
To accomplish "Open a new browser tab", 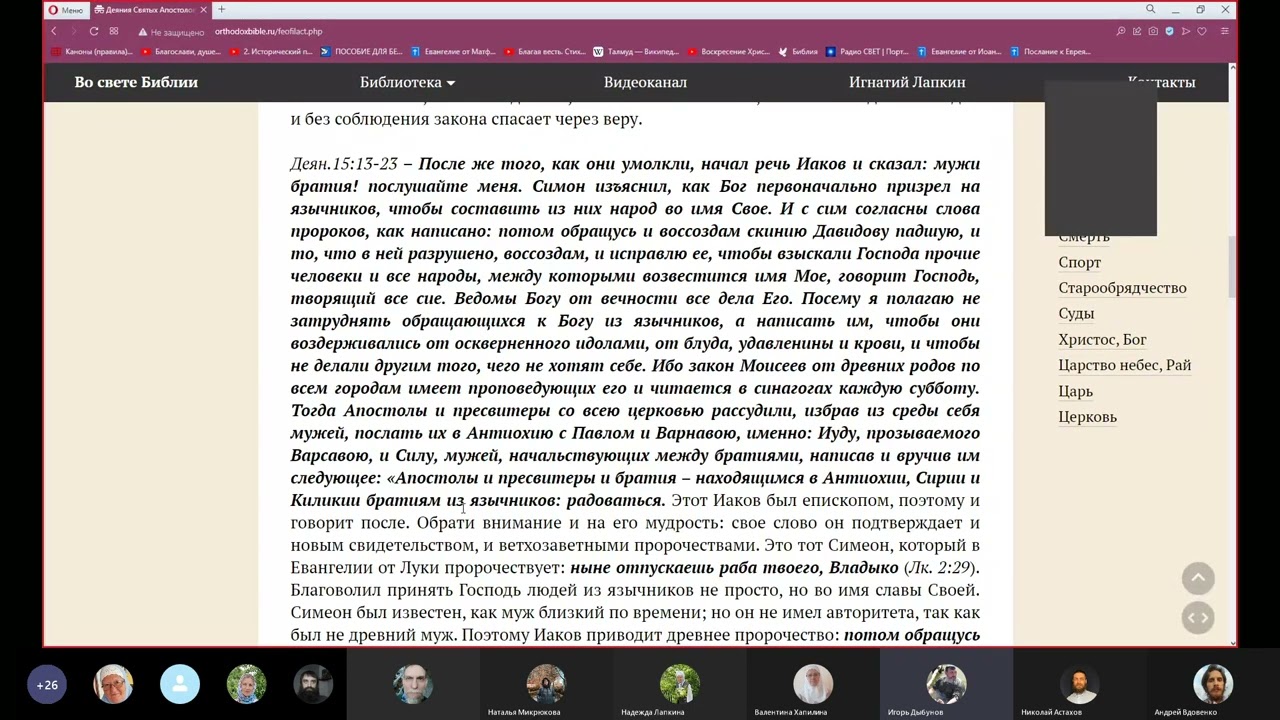I will [x=221, y=10].
